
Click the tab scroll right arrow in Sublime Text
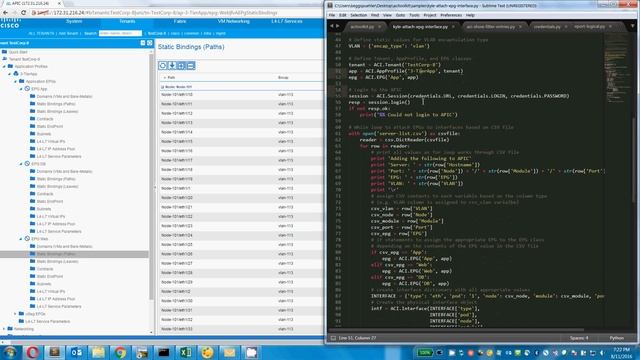[337, 26]
